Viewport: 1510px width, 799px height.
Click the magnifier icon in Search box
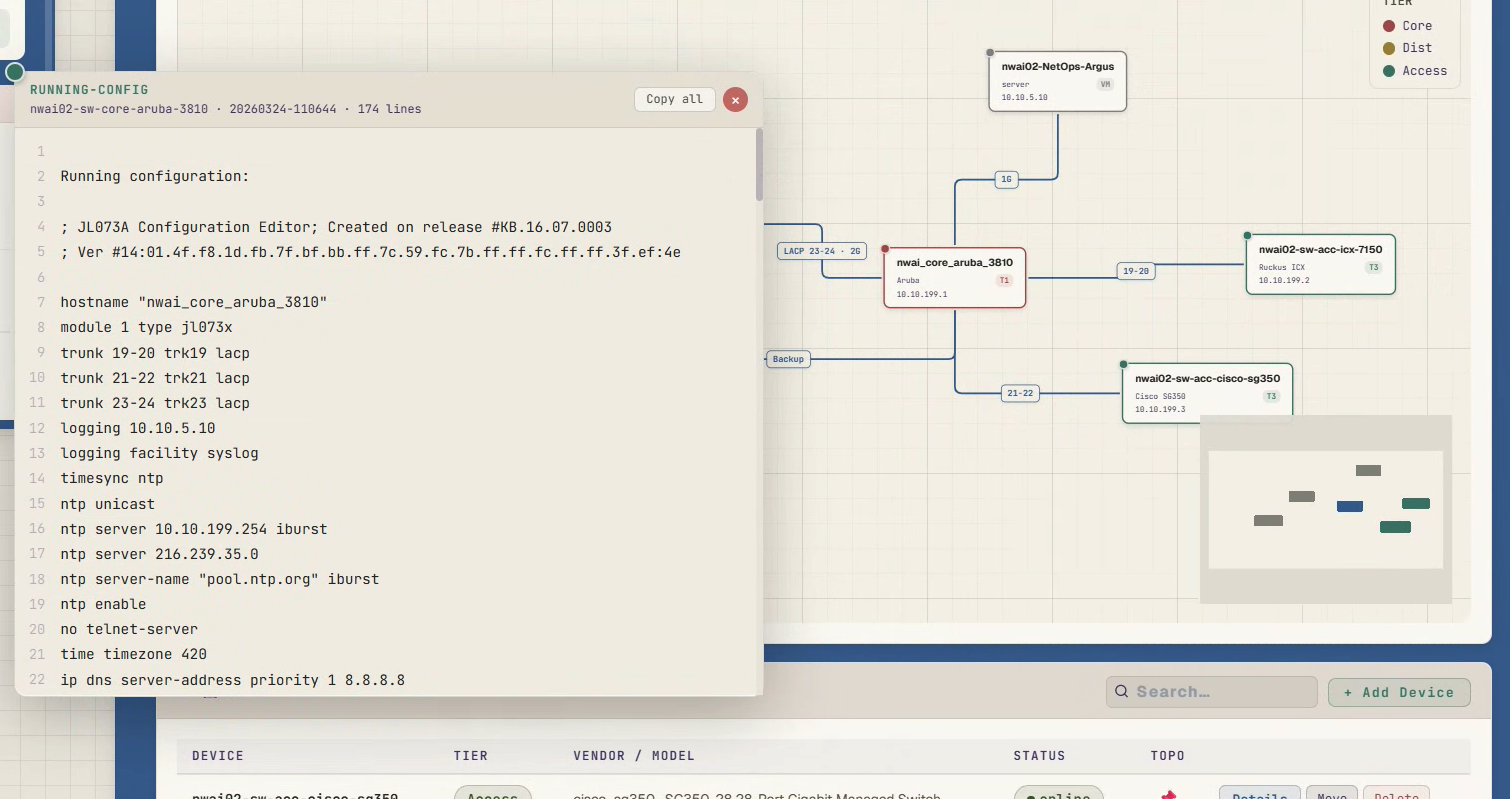[x=1122, y=692]
